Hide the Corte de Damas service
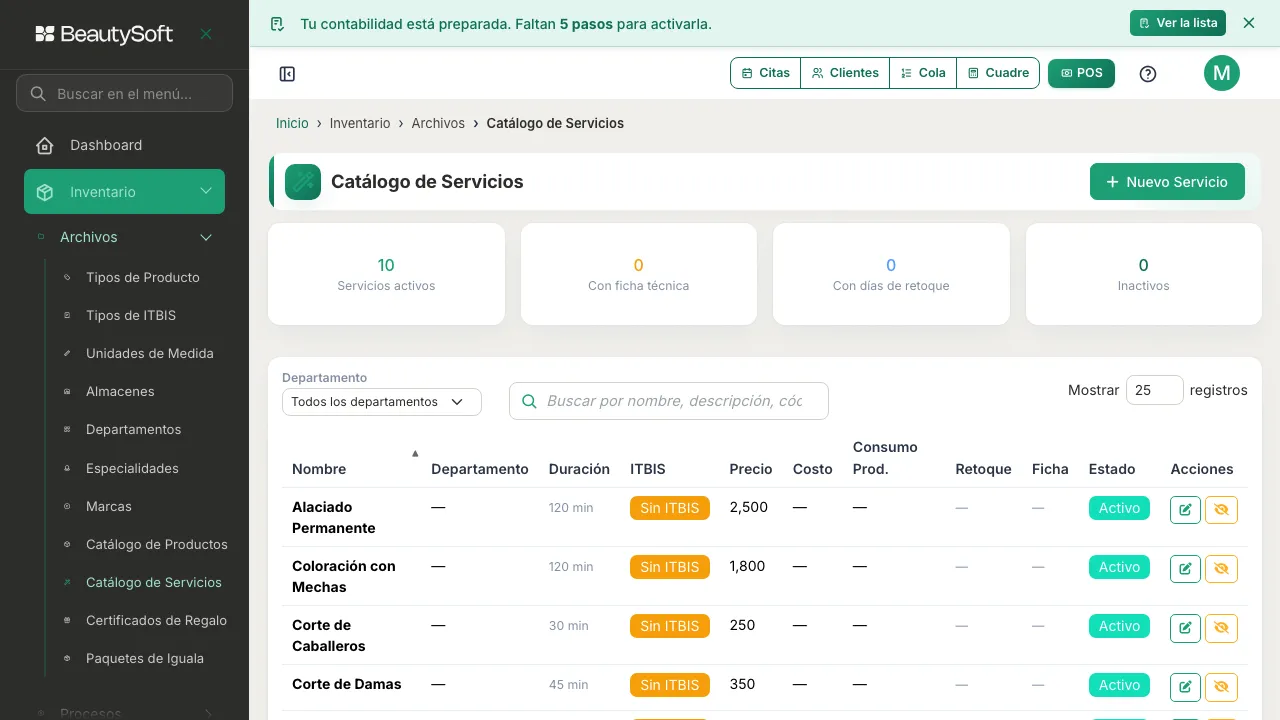This screenshot has width=1280, height=720. tap(1221, 687)
